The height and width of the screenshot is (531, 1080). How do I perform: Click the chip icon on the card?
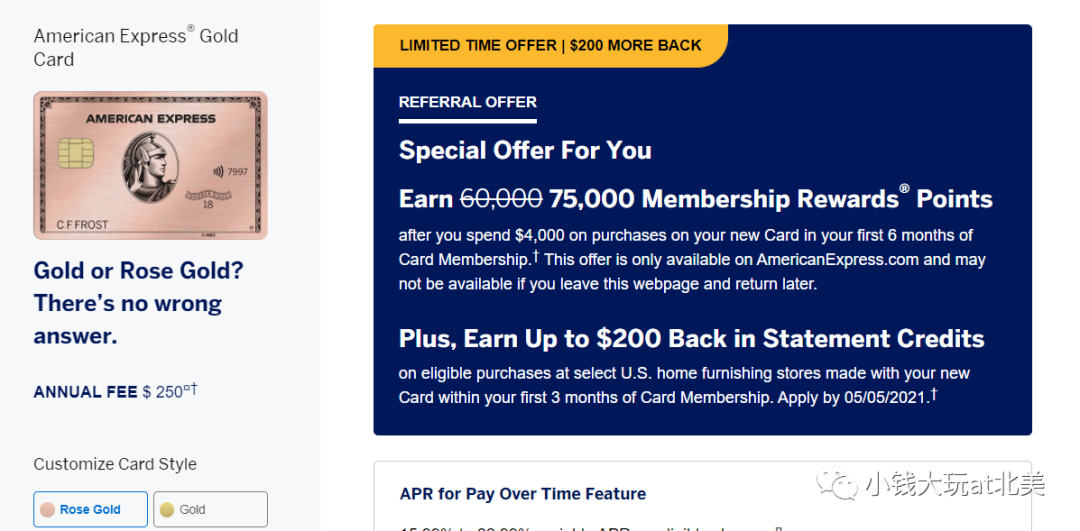76,153
